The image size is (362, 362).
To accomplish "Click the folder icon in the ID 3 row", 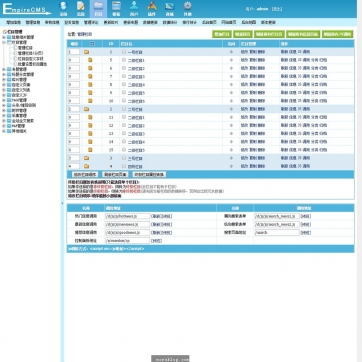I will [87, 158].
